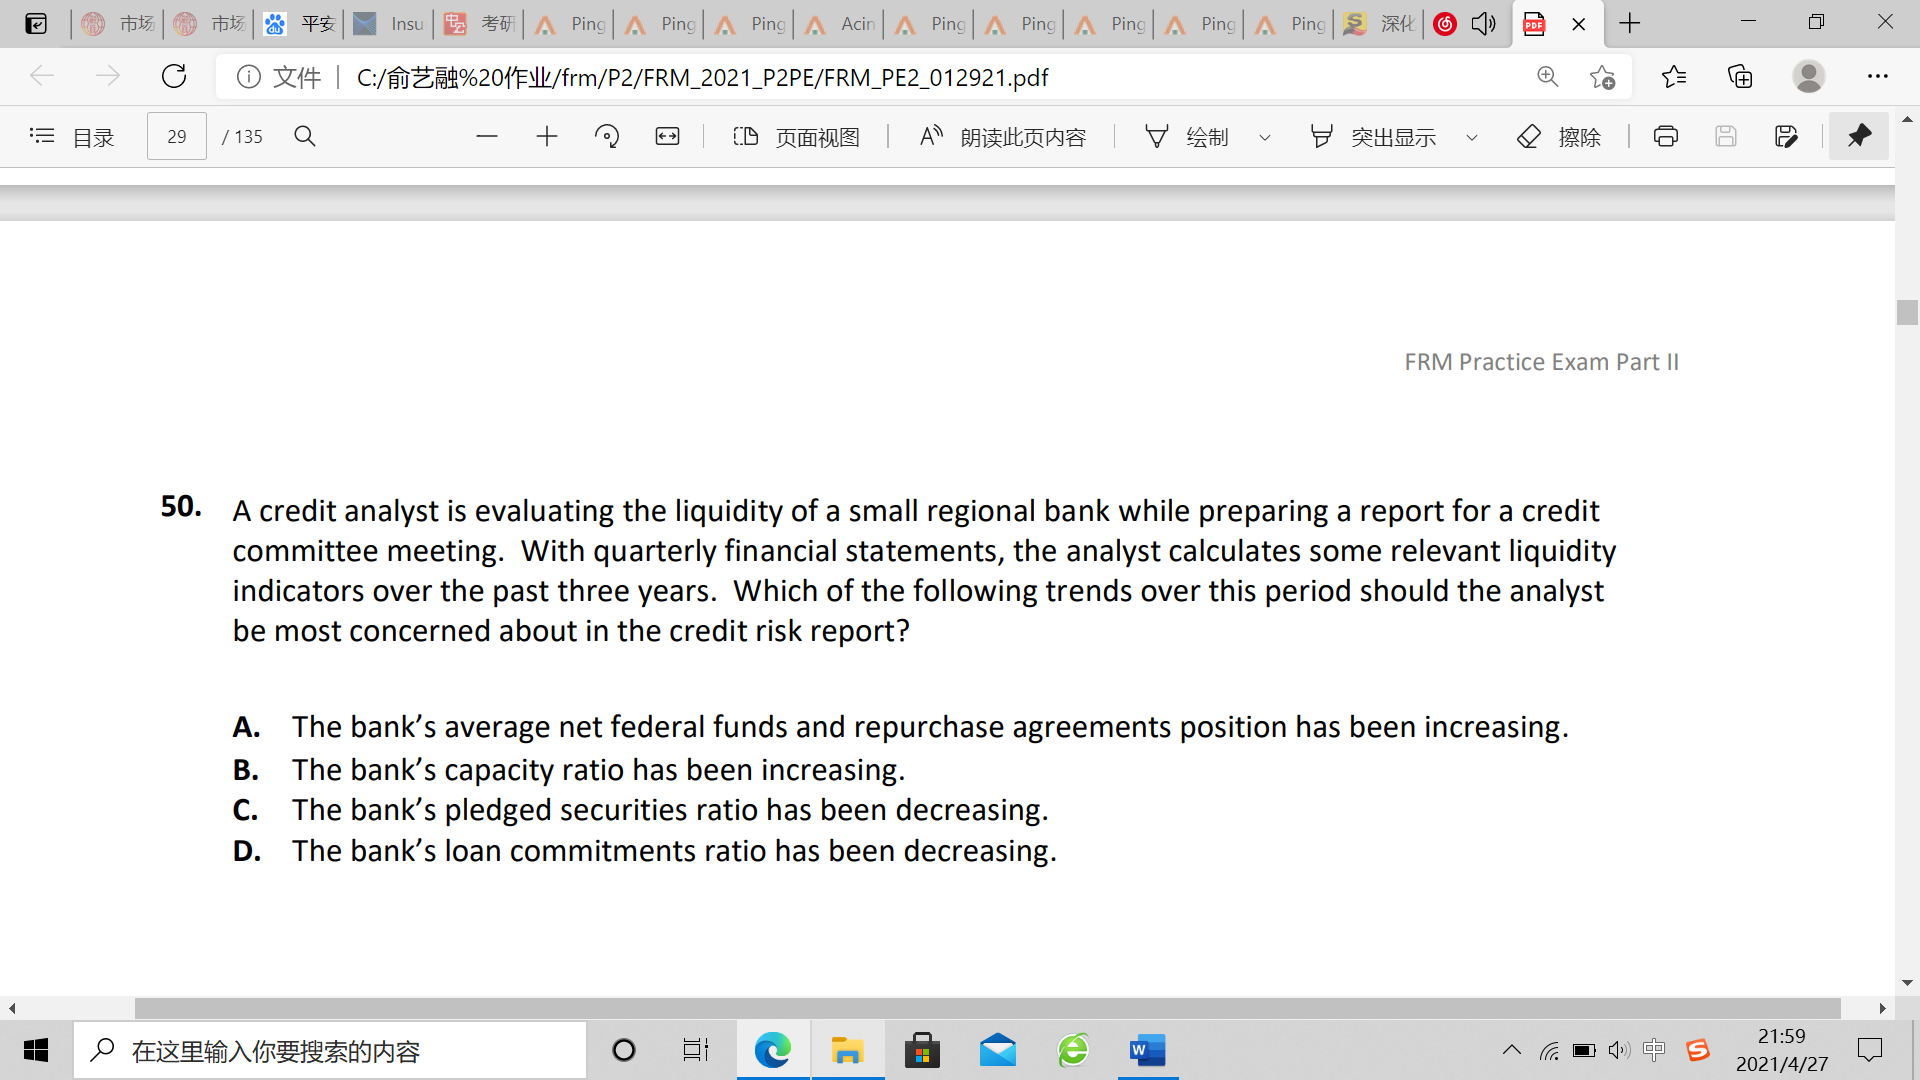1920x1080 pixels.
Task: Open 页面视图 page view options
Action: pos(796,137)
